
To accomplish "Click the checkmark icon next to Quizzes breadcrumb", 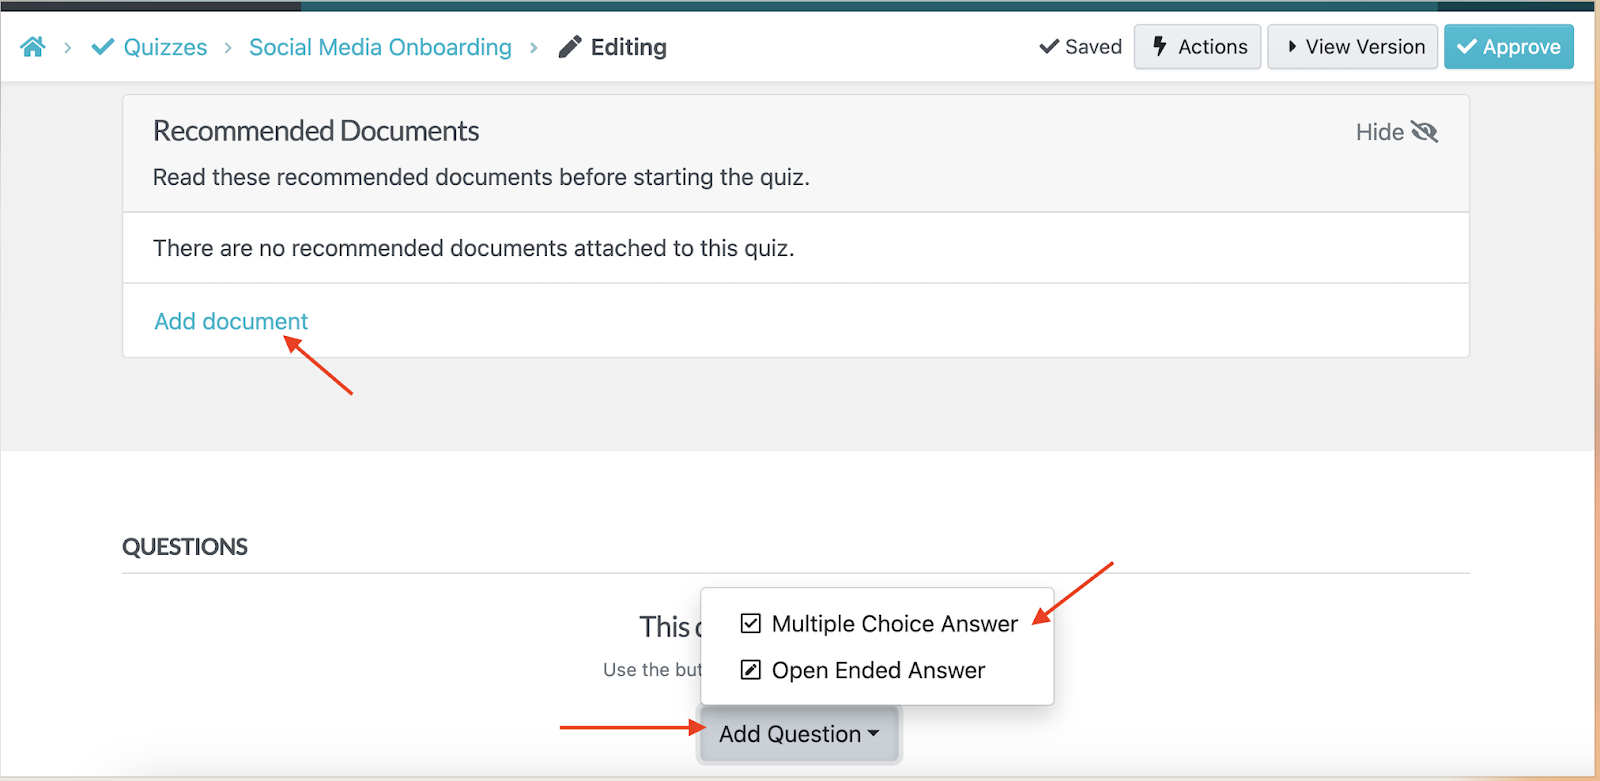I will tap(101, 46).
